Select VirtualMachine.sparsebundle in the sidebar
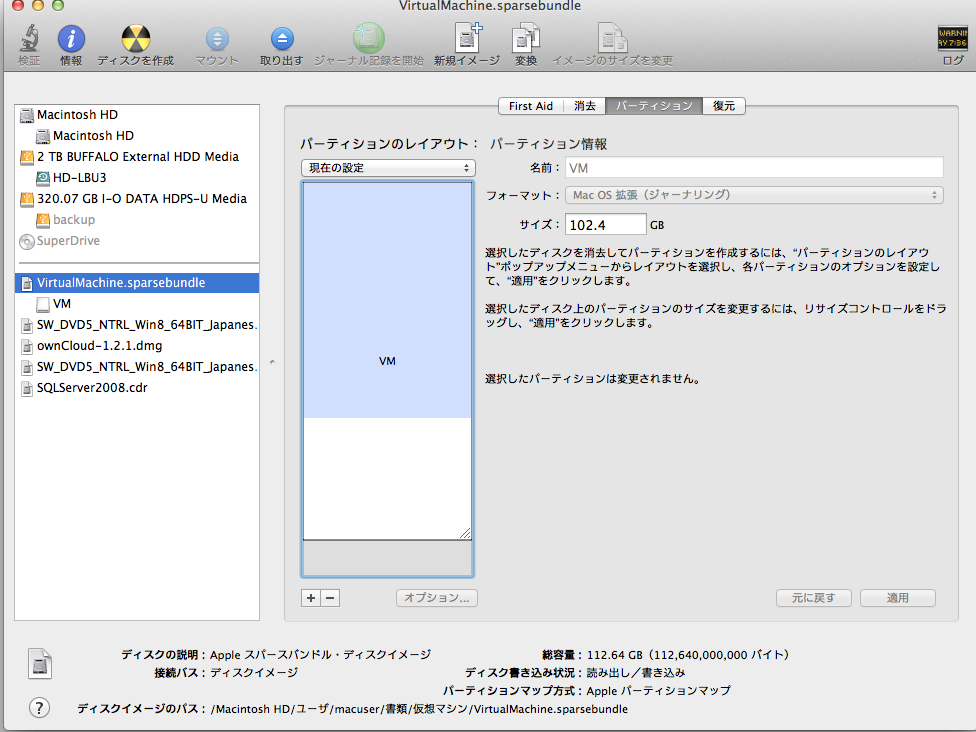976x732 pixels. pos(137,283)
